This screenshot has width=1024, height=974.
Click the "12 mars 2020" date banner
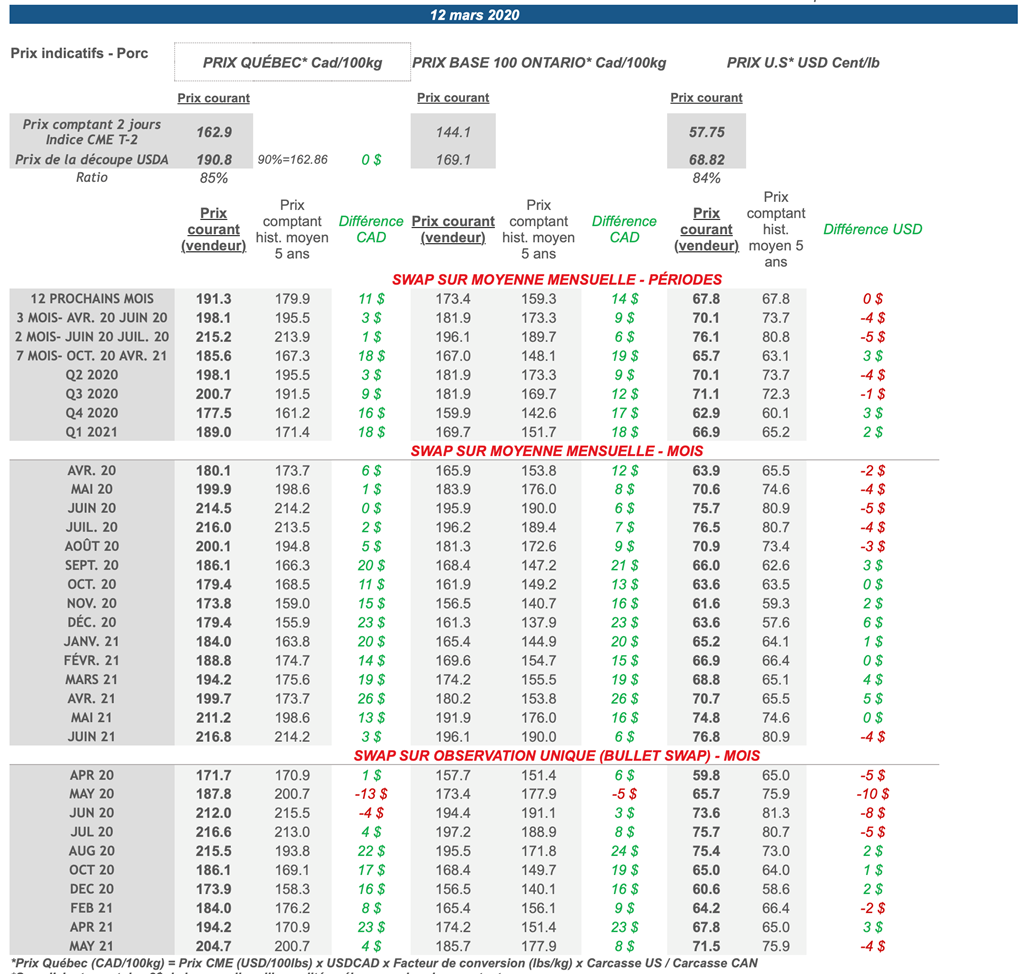click(475, 15)
